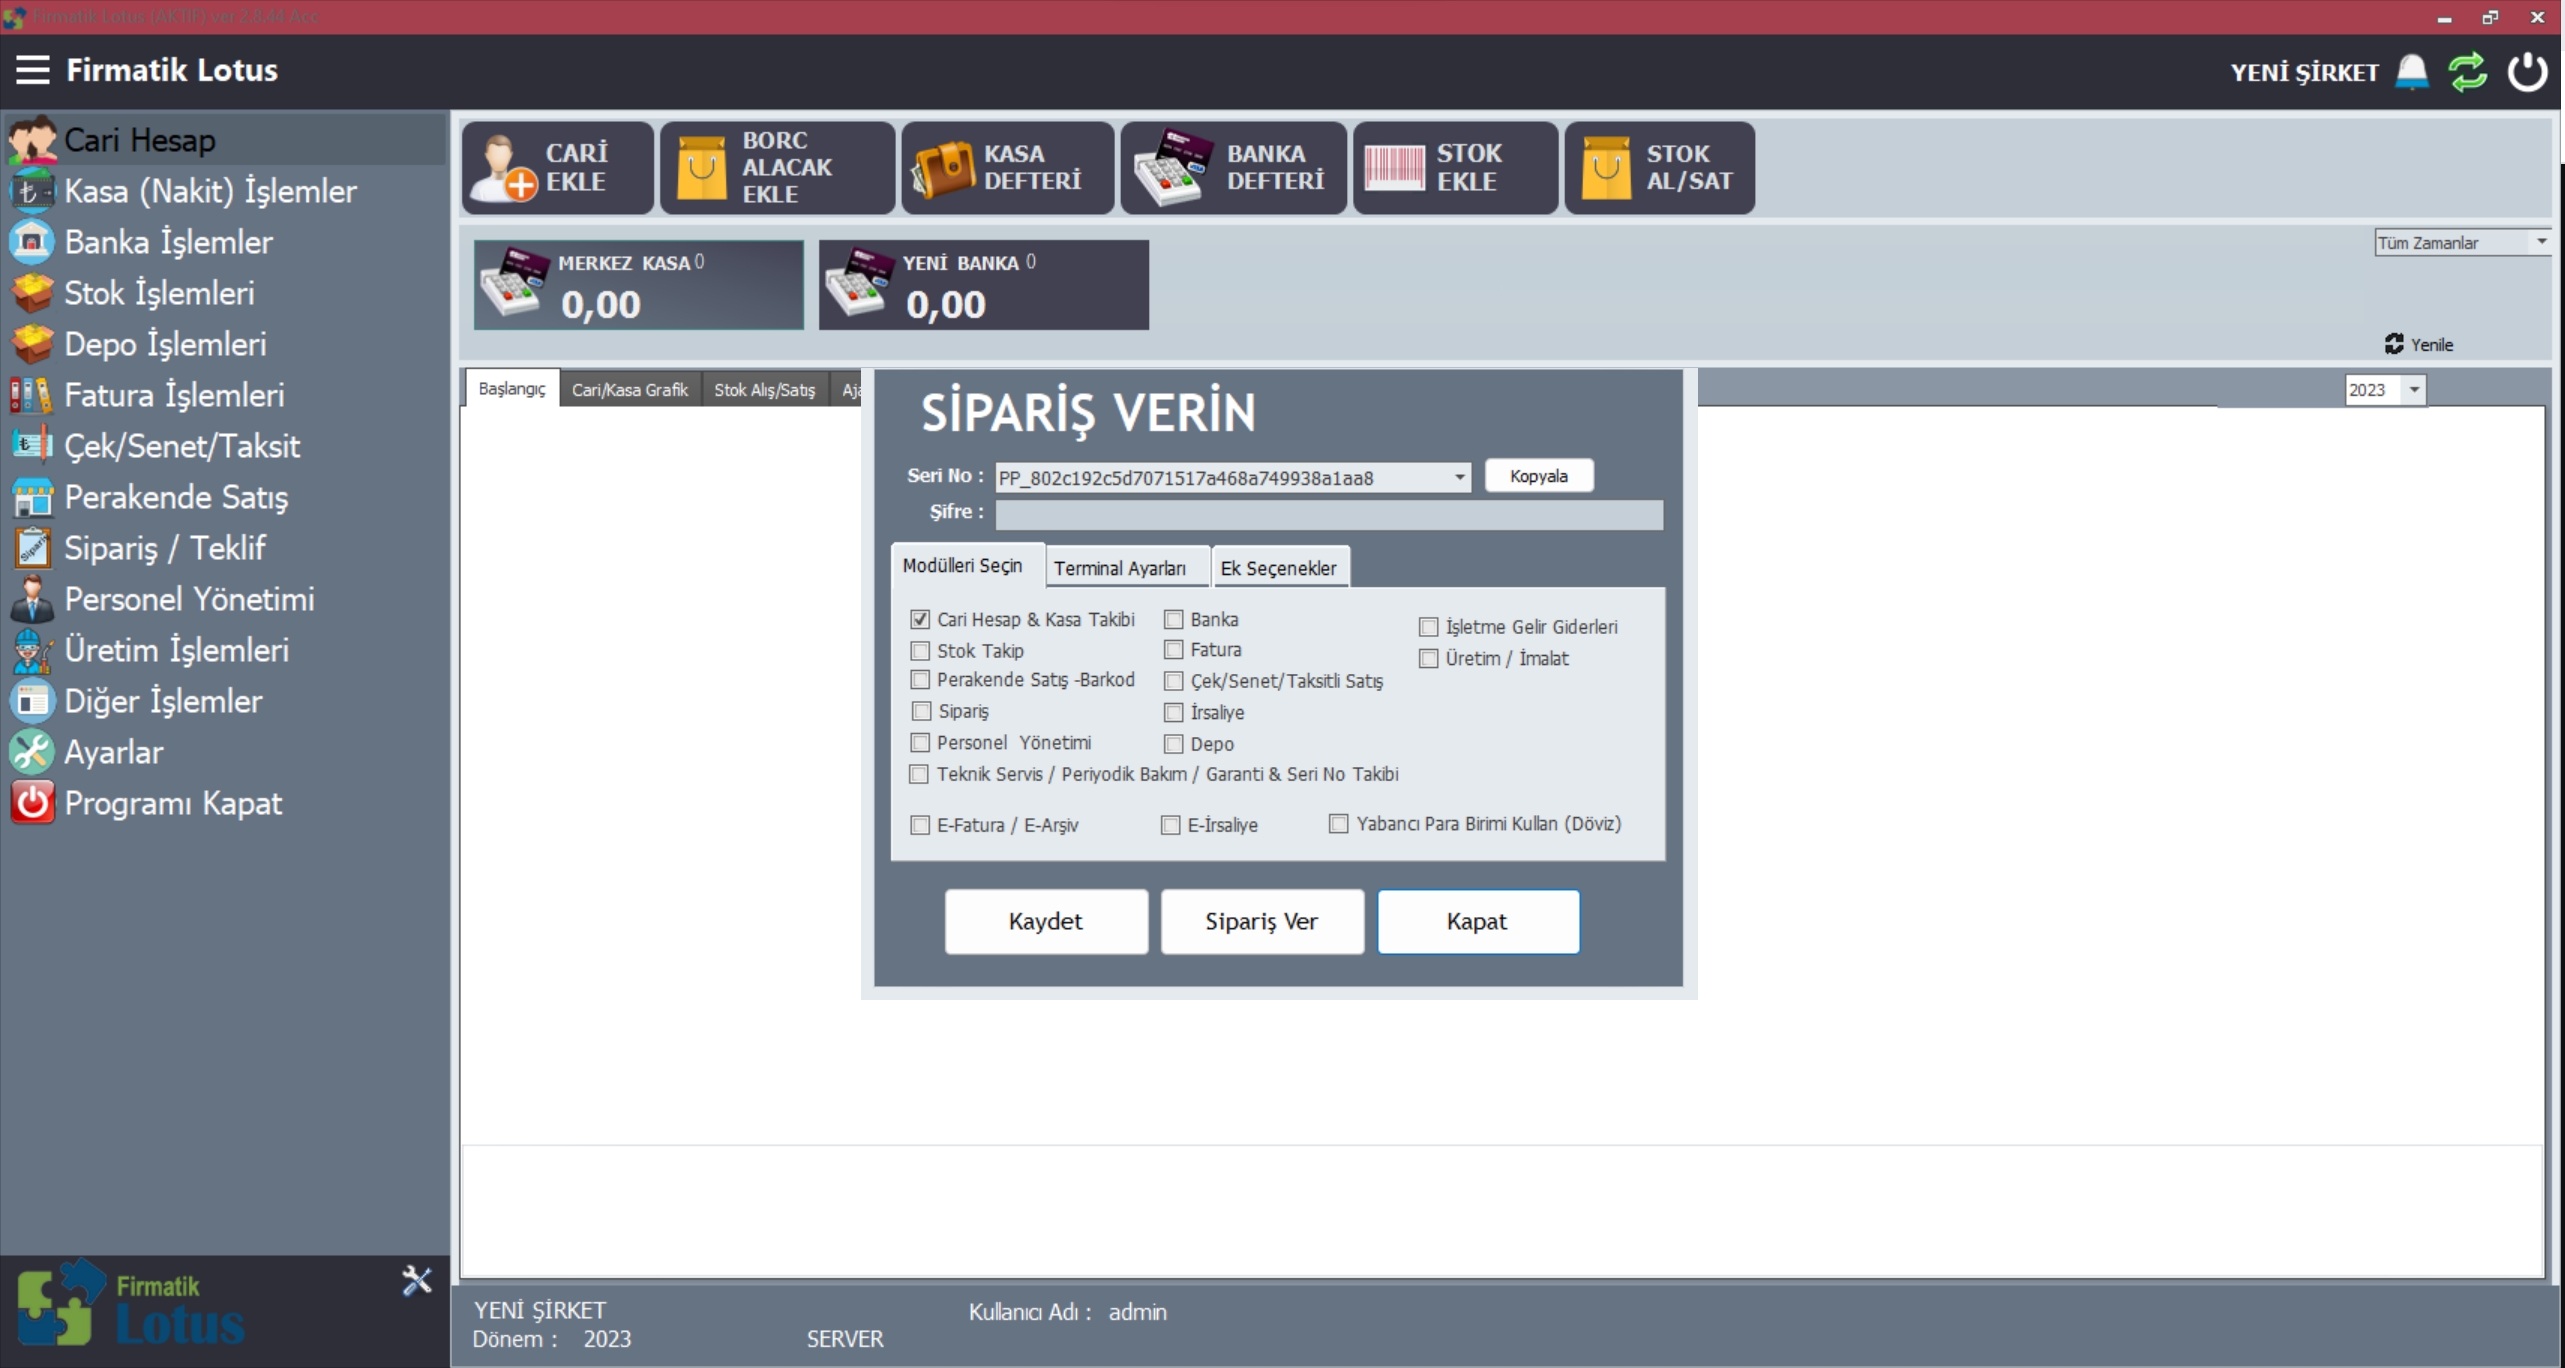
Task: Click the notification bell icon
Action: [2412, 72]
